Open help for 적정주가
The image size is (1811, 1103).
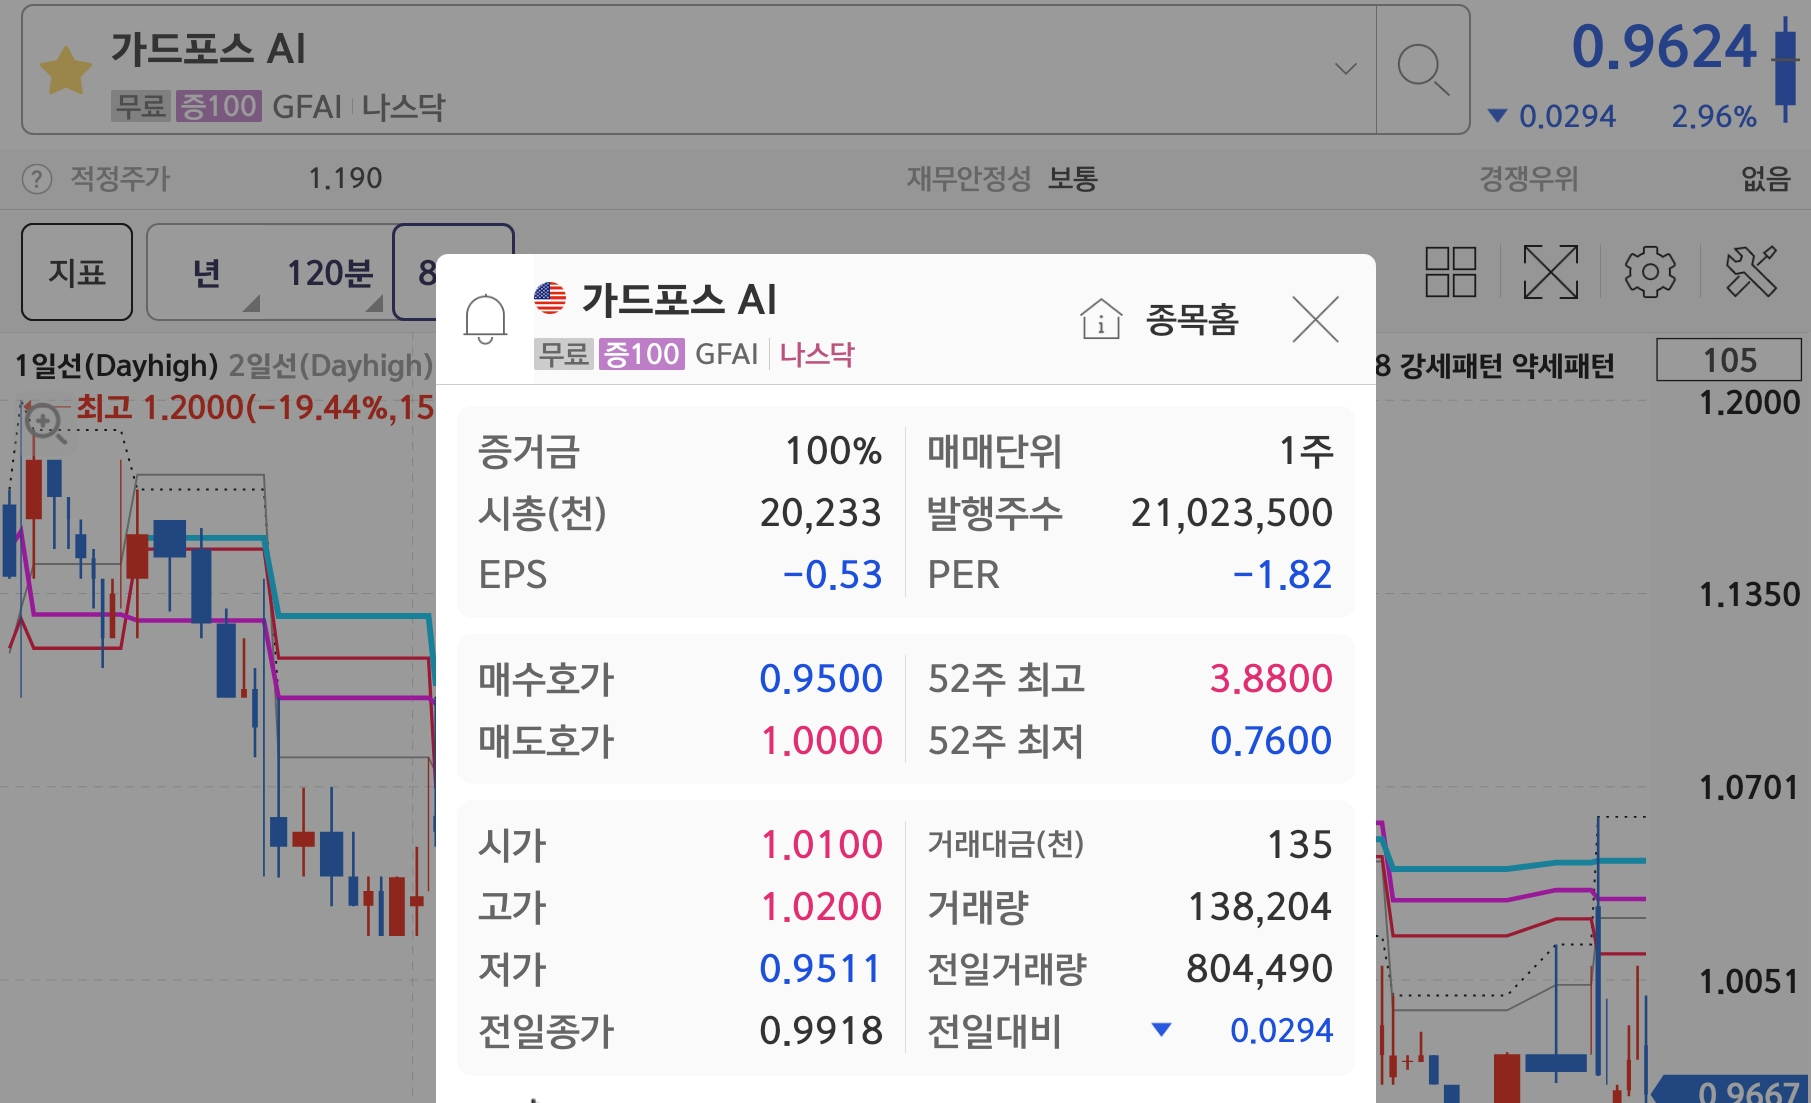point(36,180)
